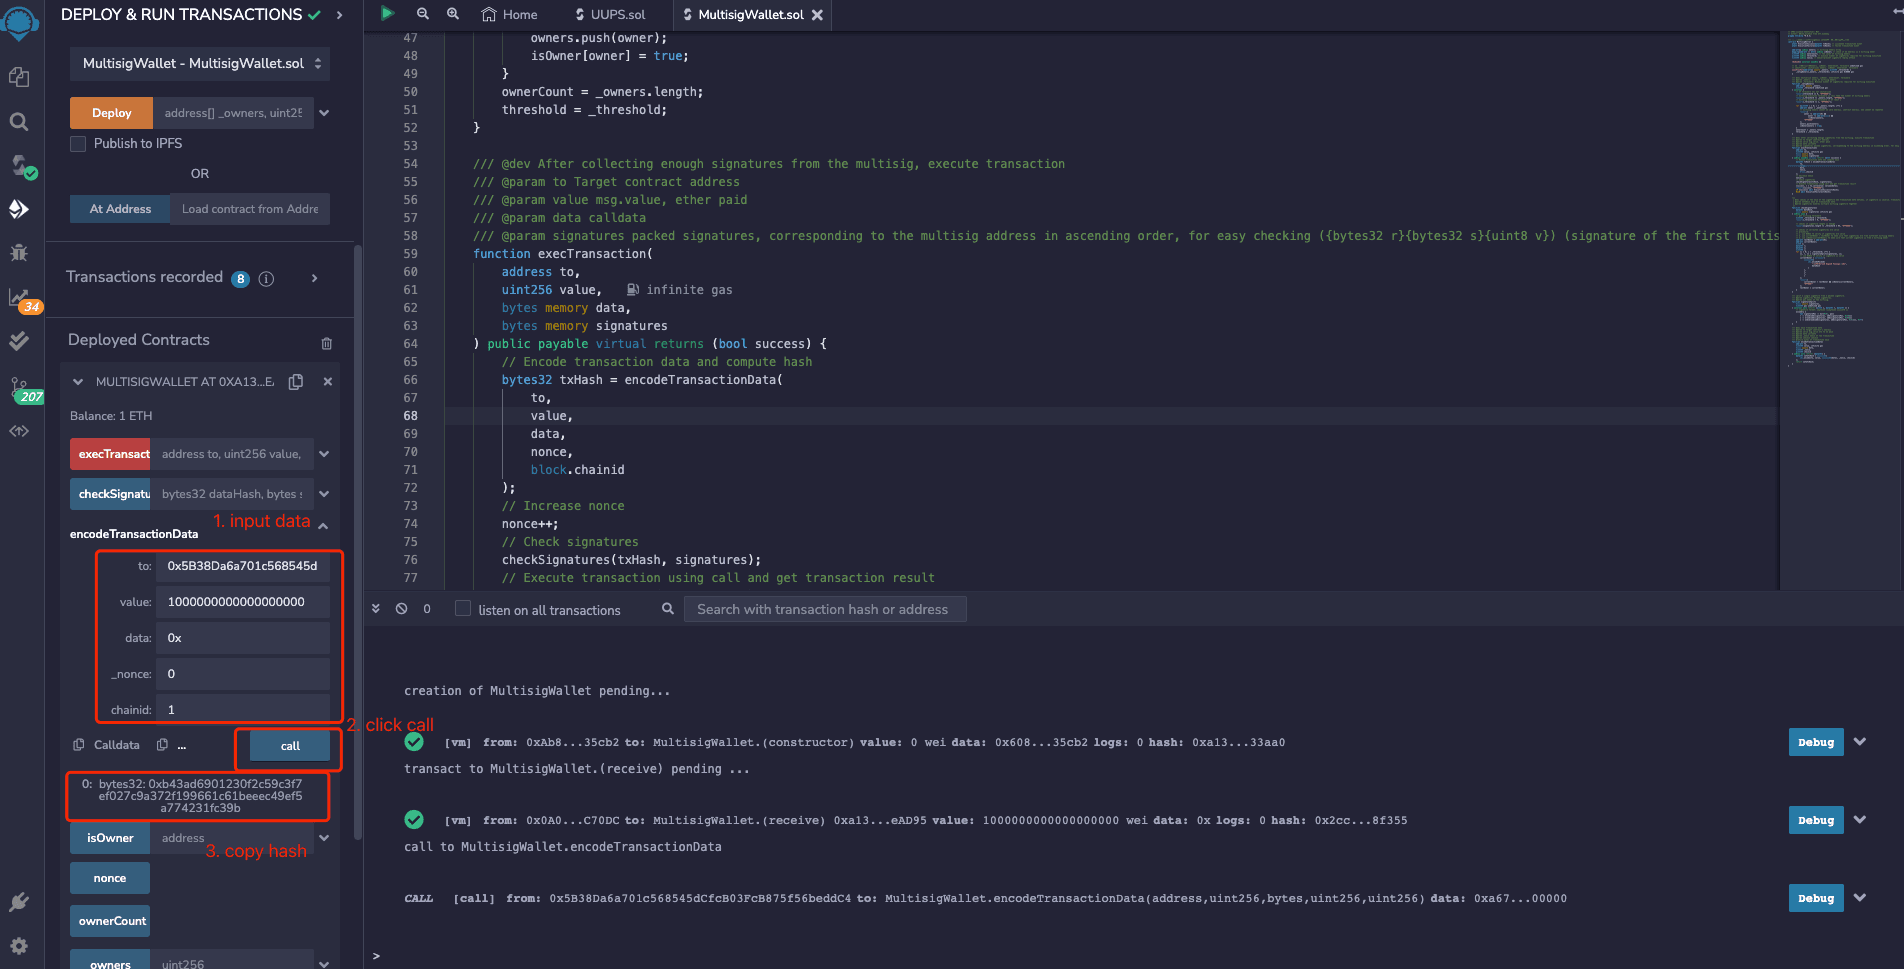Clear the terminal console

[x=401, y=608]
